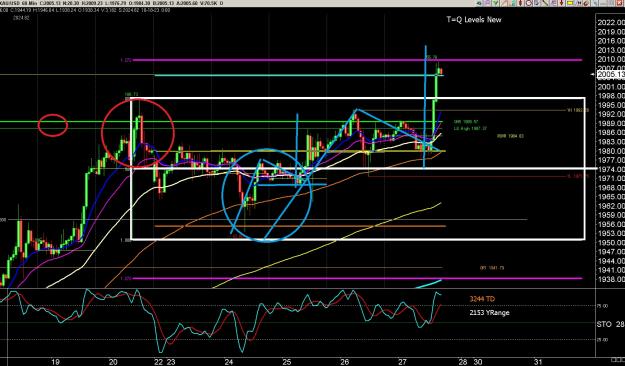Screen dimensions: 625x366
Task: Click the 2010.00 price axis label
Action: (611, 59)
